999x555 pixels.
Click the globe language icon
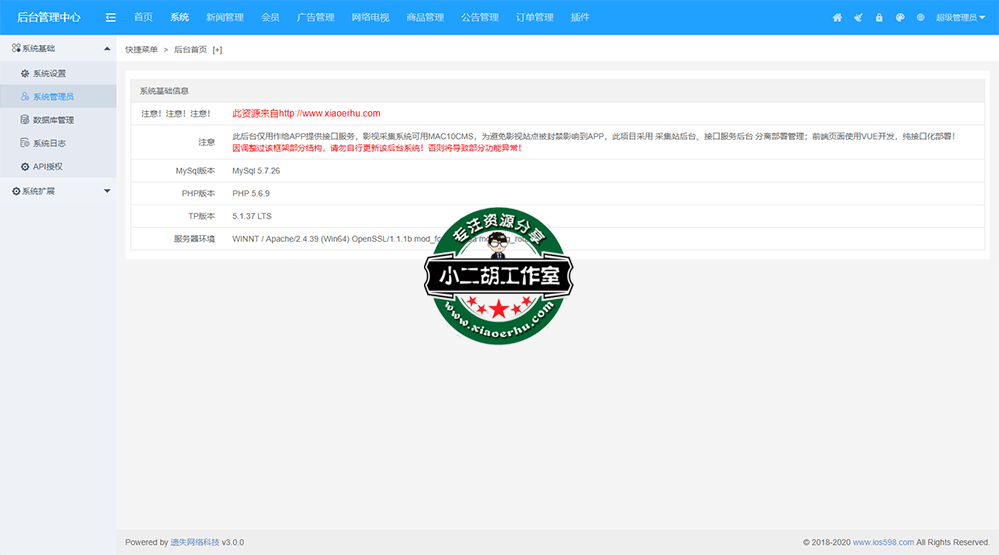(x=920, y=18)
